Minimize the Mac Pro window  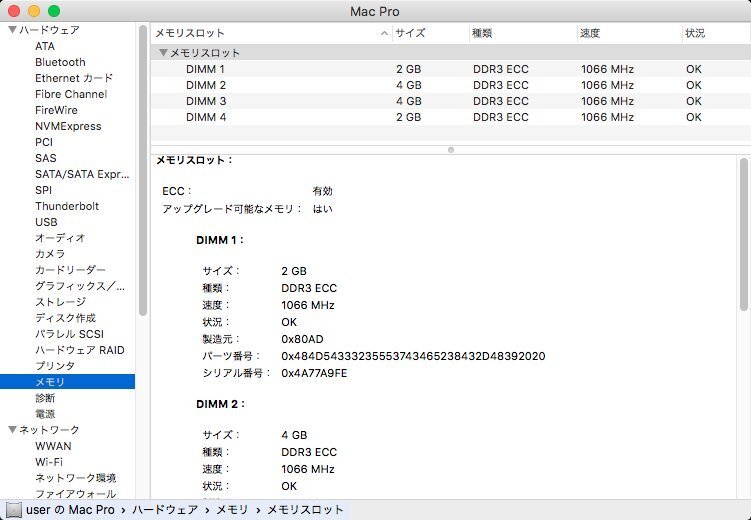pyautogui.click(x=34, y=11)
